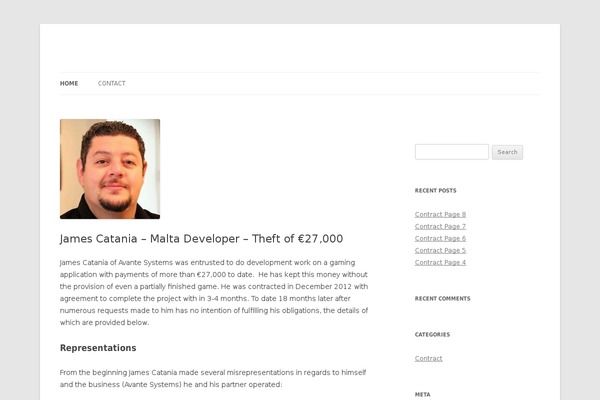Image resolution: width=600 pixels, height=400 pixels.
Task: Open the Contract Page 6 post
Action: [440, 238]
